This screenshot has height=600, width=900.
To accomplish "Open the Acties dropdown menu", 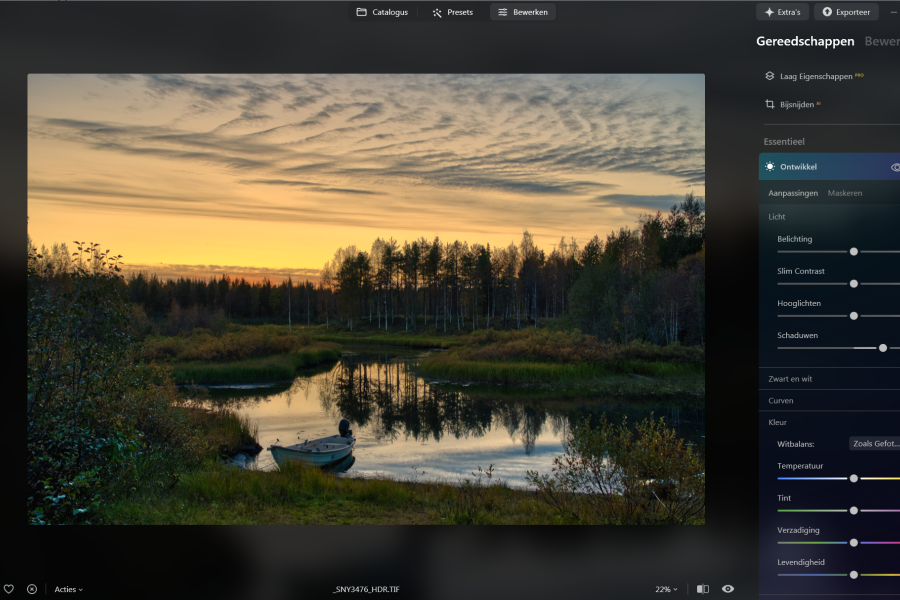I will 69,589.
